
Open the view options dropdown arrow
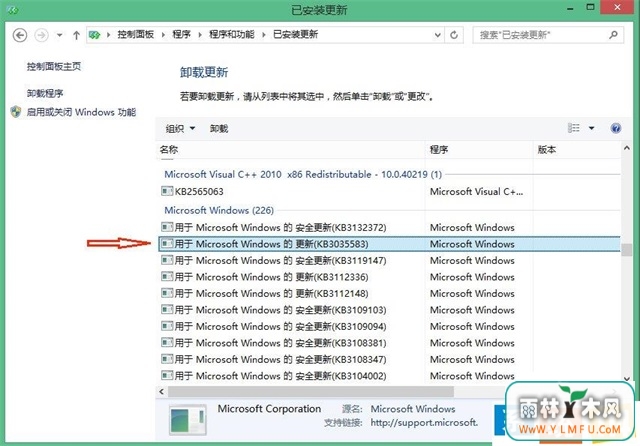click(591, 128)
